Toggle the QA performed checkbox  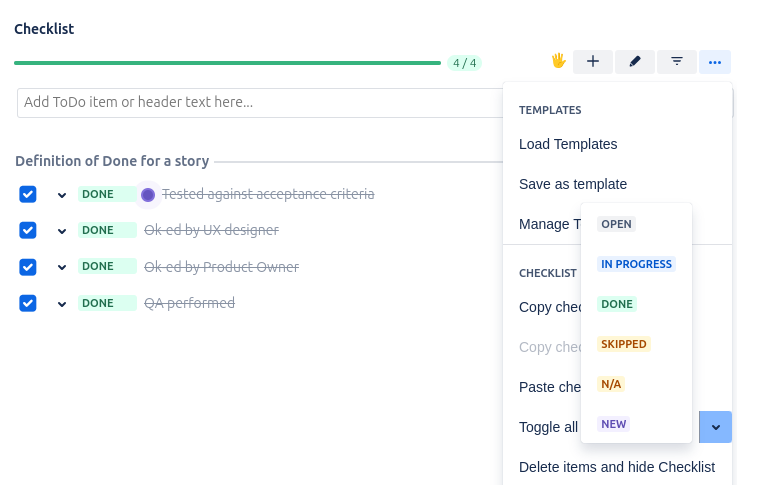[x=28, y=303]
